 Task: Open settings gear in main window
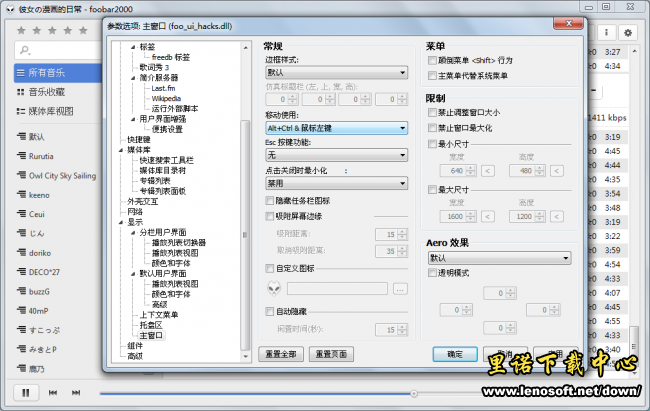tap(628, 33)
